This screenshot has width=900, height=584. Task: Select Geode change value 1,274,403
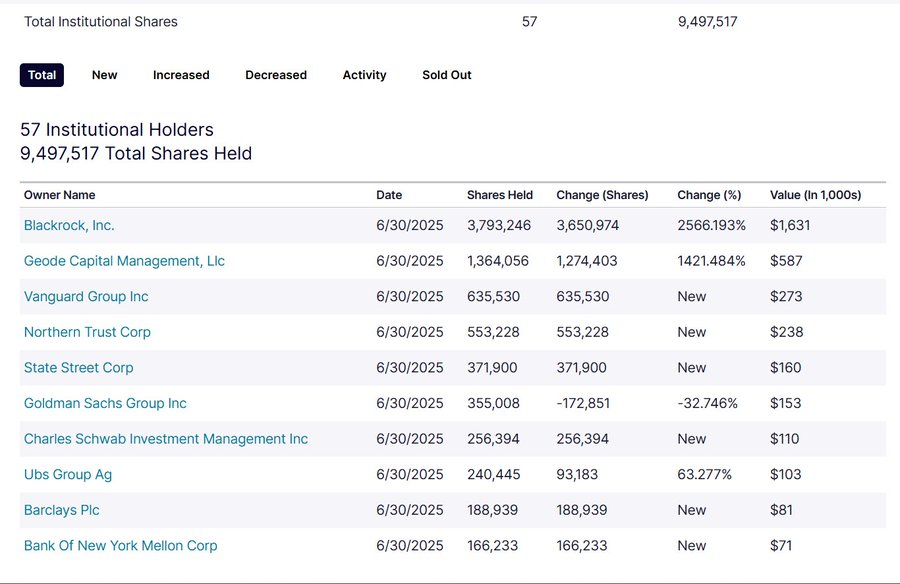587,261
